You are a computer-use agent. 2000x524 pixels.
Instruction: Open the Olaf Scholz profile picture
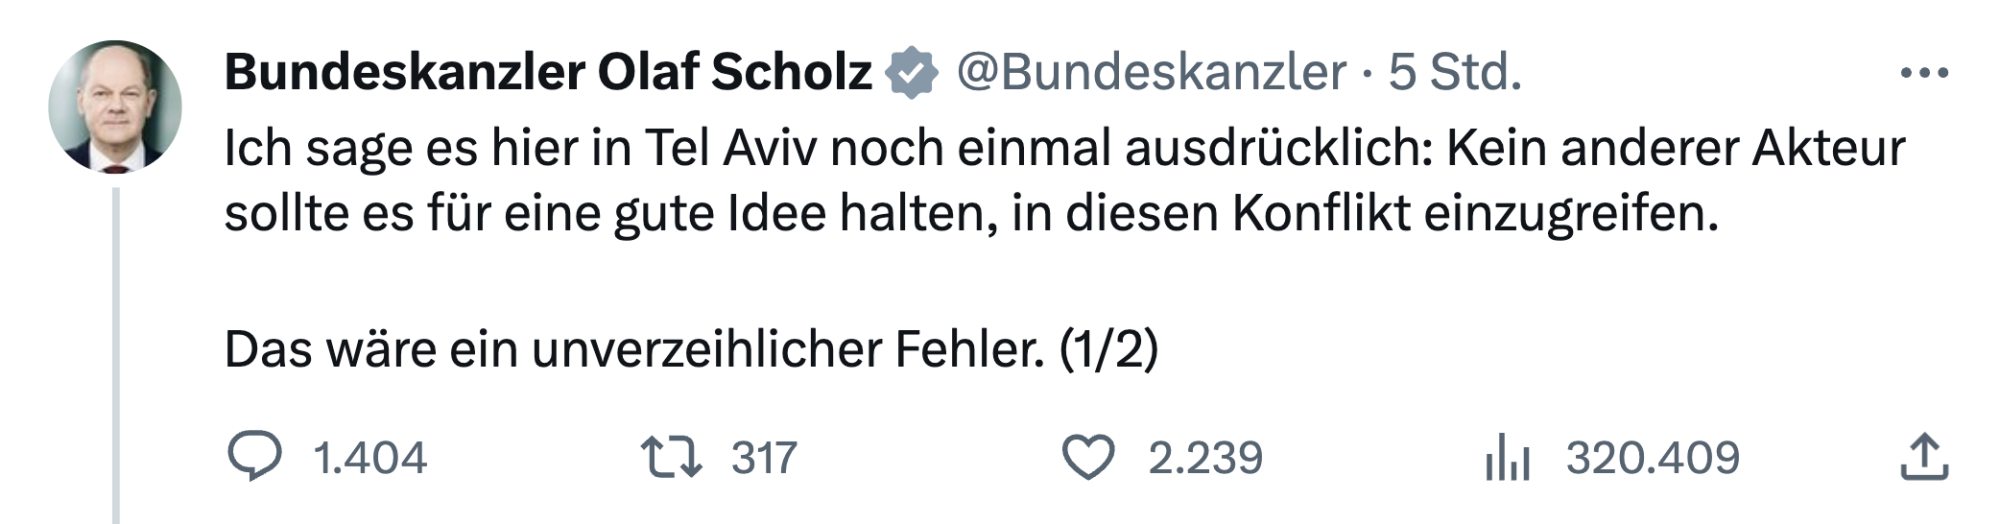click(115, 106)
